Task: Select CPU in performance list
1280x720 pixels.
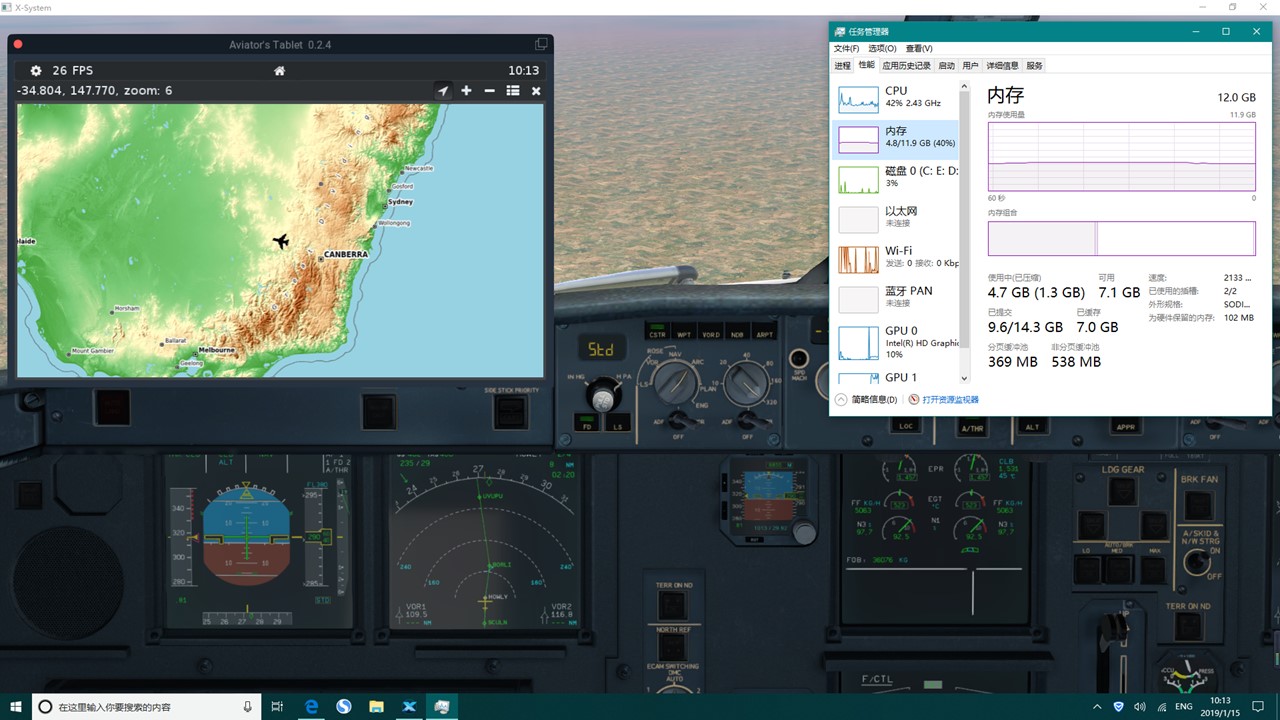Action: pos(895,98)
